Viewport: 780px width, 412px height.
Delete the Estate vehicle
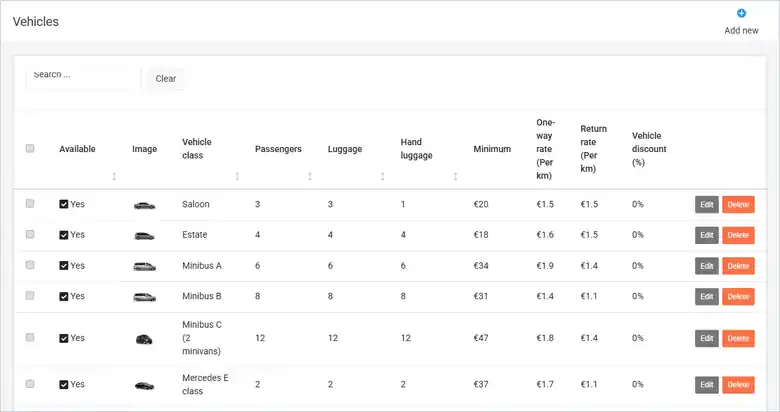pyautogui.click(x=738, y=235)
